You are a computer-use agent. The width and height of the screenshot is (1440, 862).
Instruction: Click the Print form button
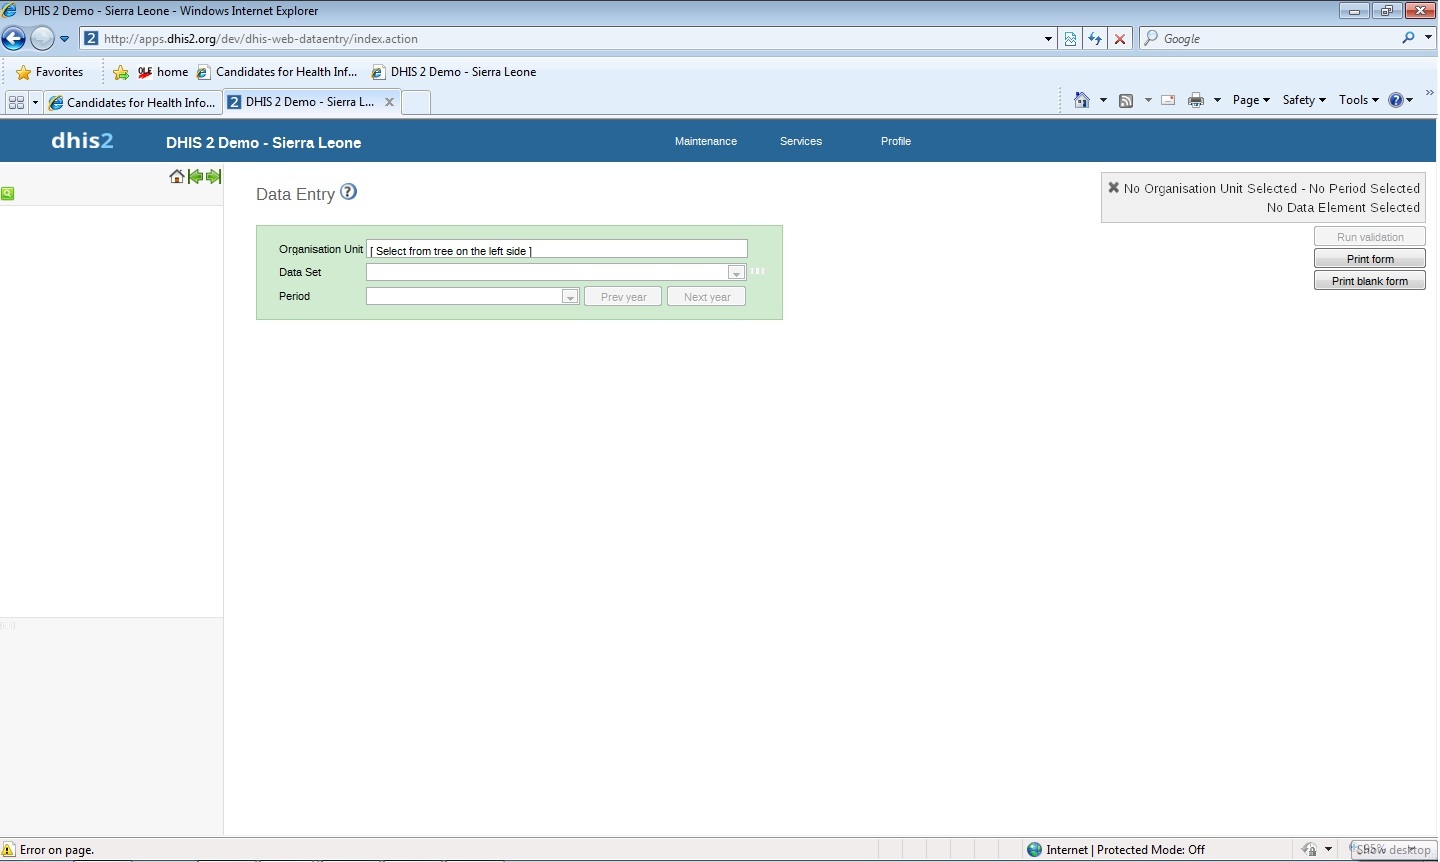coord(1370,259)
